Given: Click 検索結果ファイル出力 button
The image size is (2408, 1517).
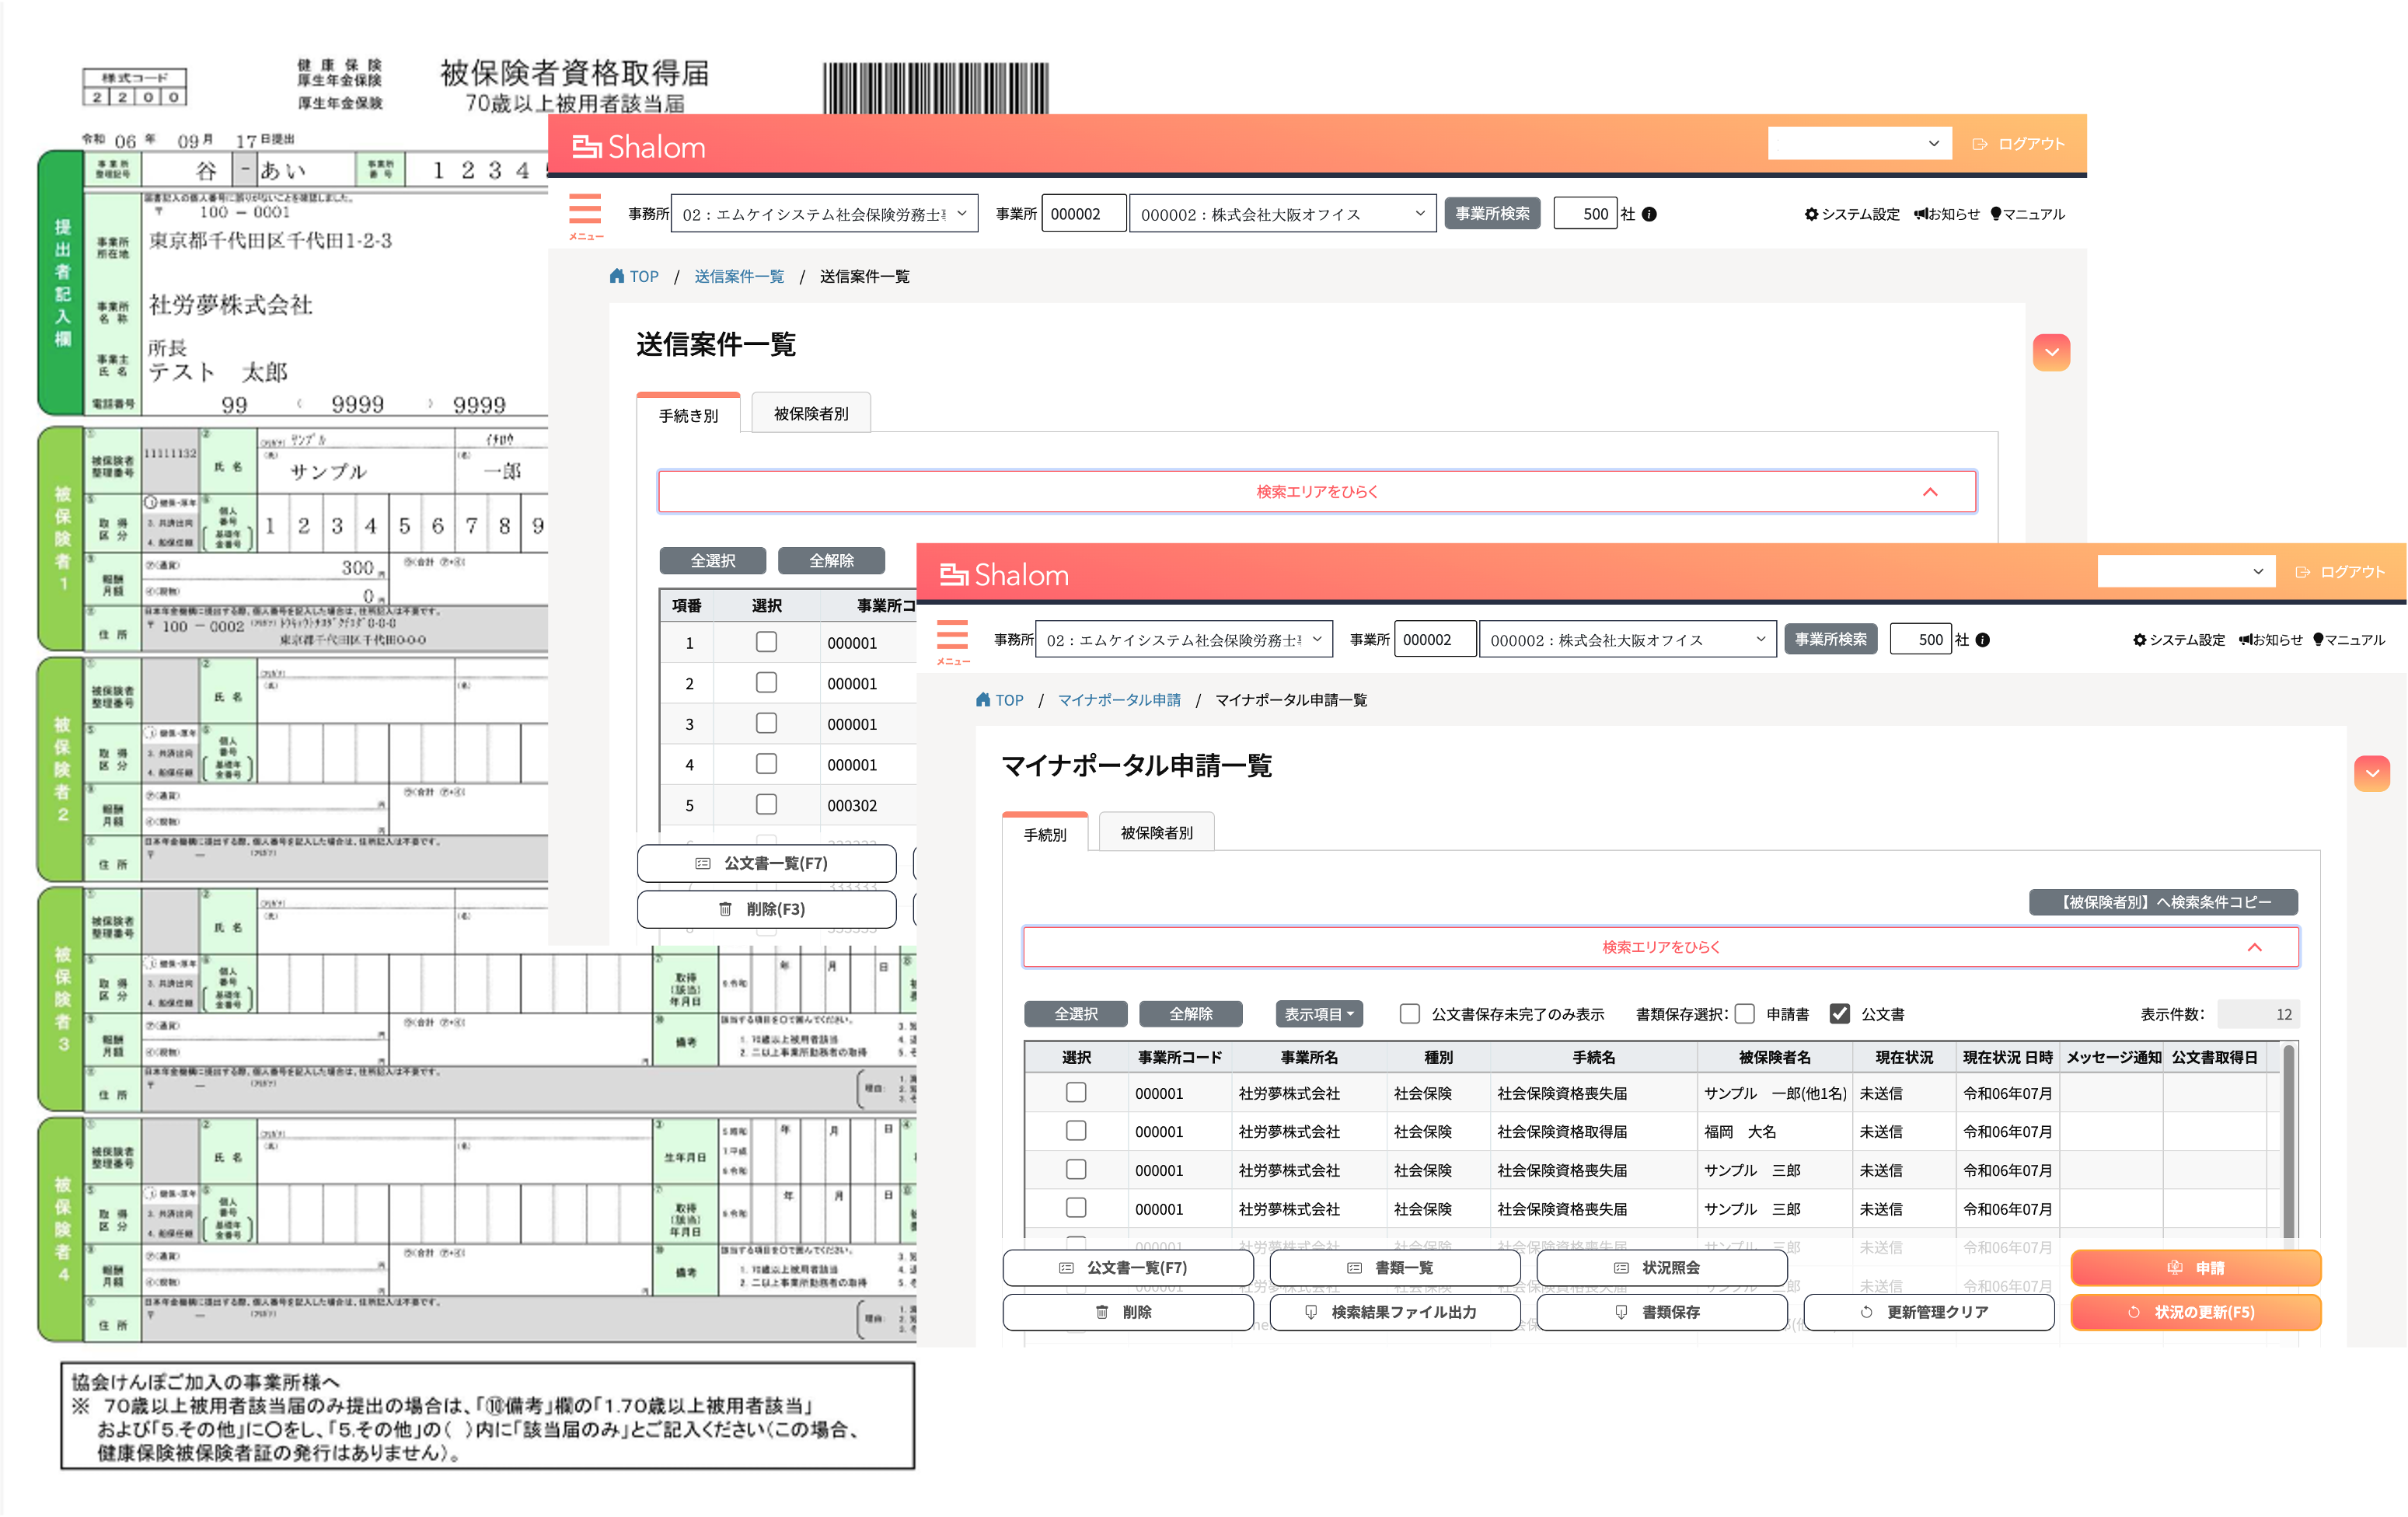Looking at the screenshot, I should 1394,1312.
